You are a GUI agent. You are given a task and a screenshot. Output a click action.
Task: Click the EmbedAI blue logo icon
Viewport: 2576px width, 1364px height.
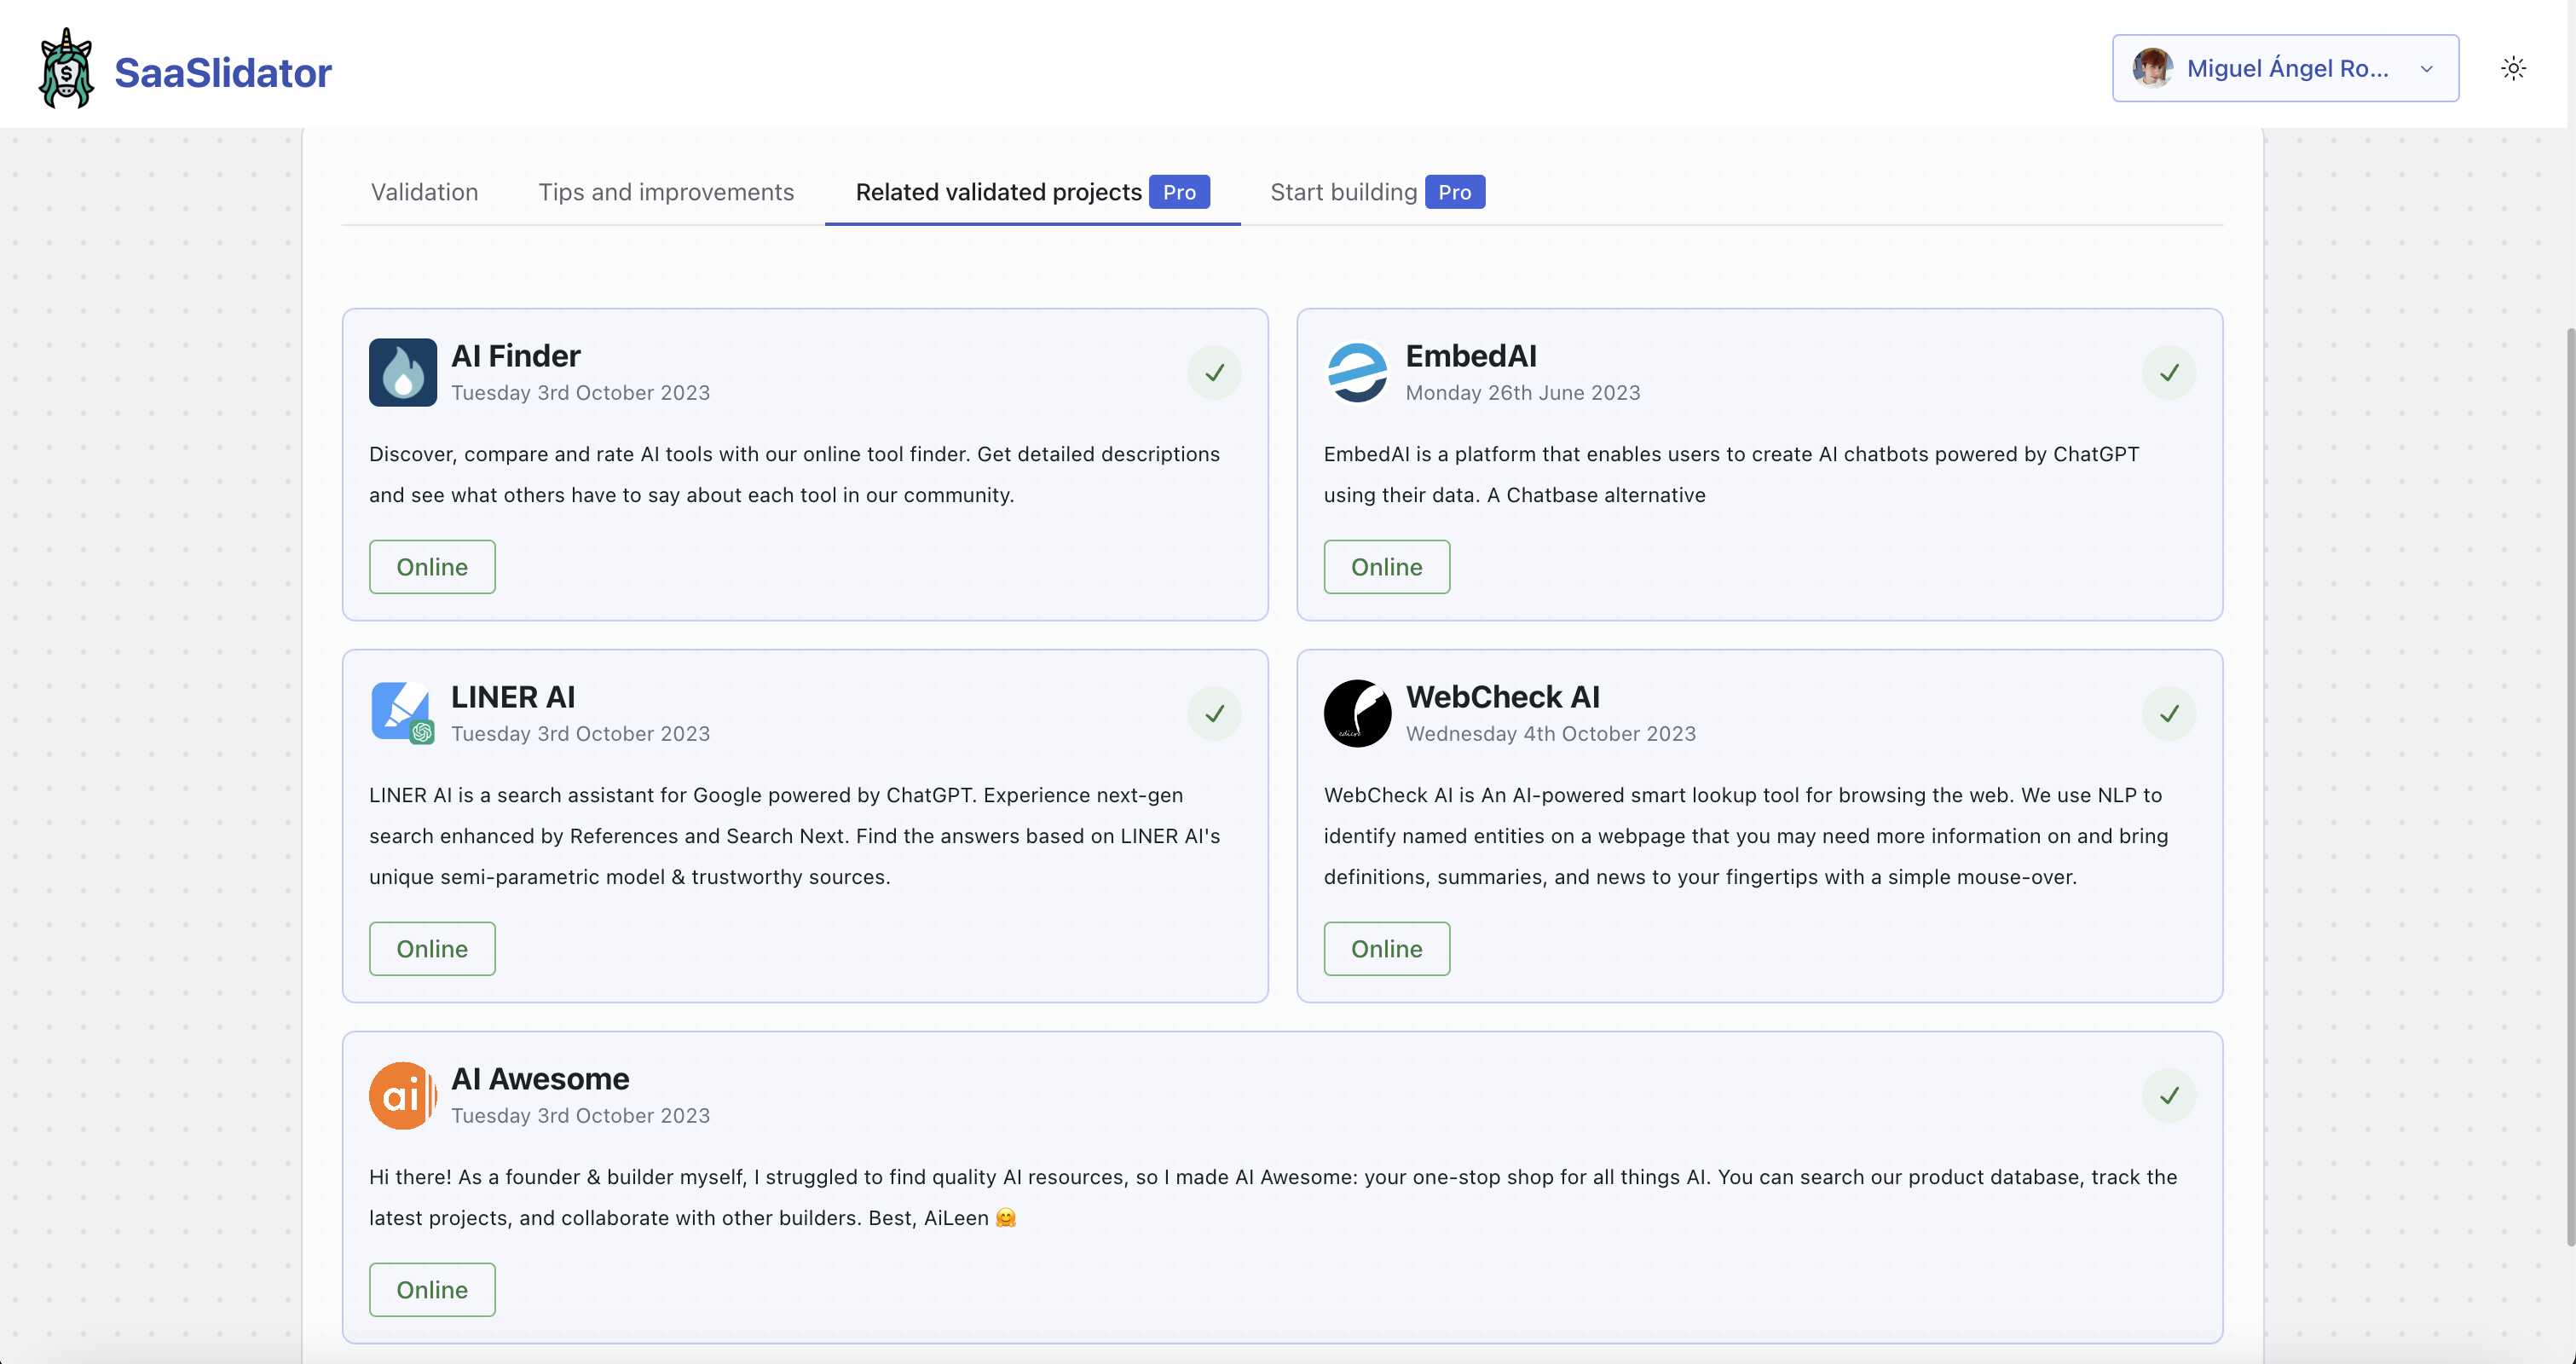tap(1357, 372)
